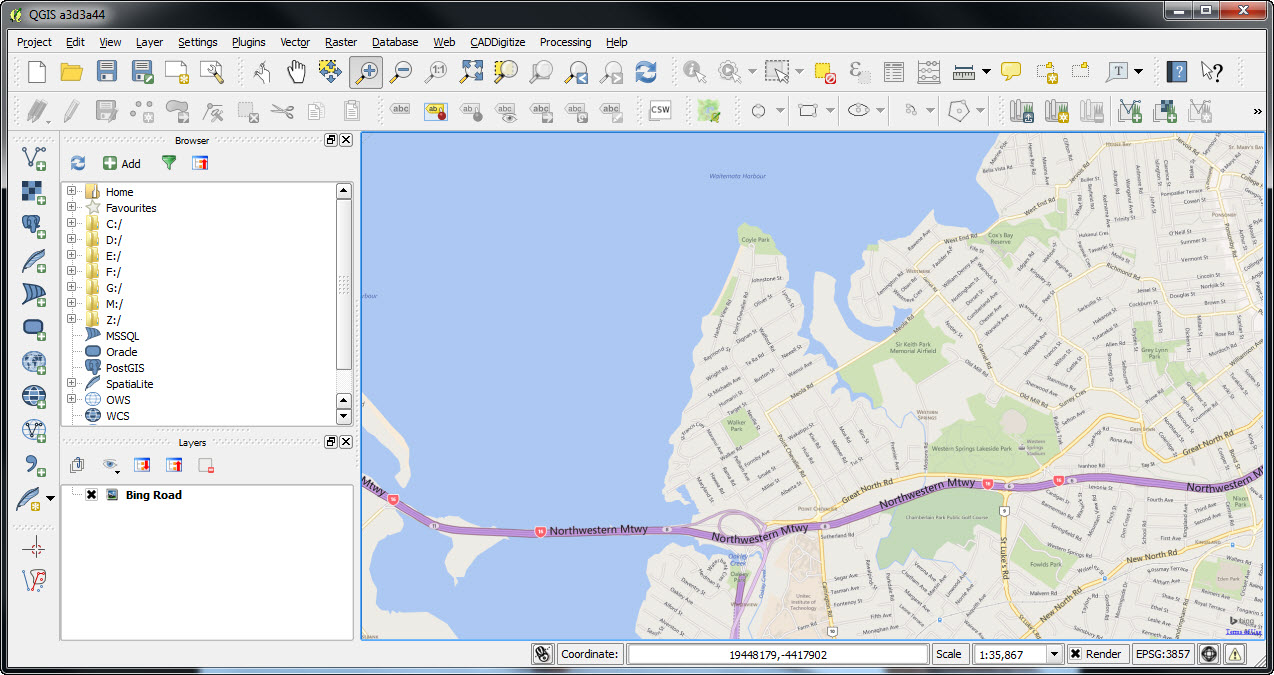Click the Coordinate input field
This screenshot has height=675, width=1274.
[x=777, y=654]
